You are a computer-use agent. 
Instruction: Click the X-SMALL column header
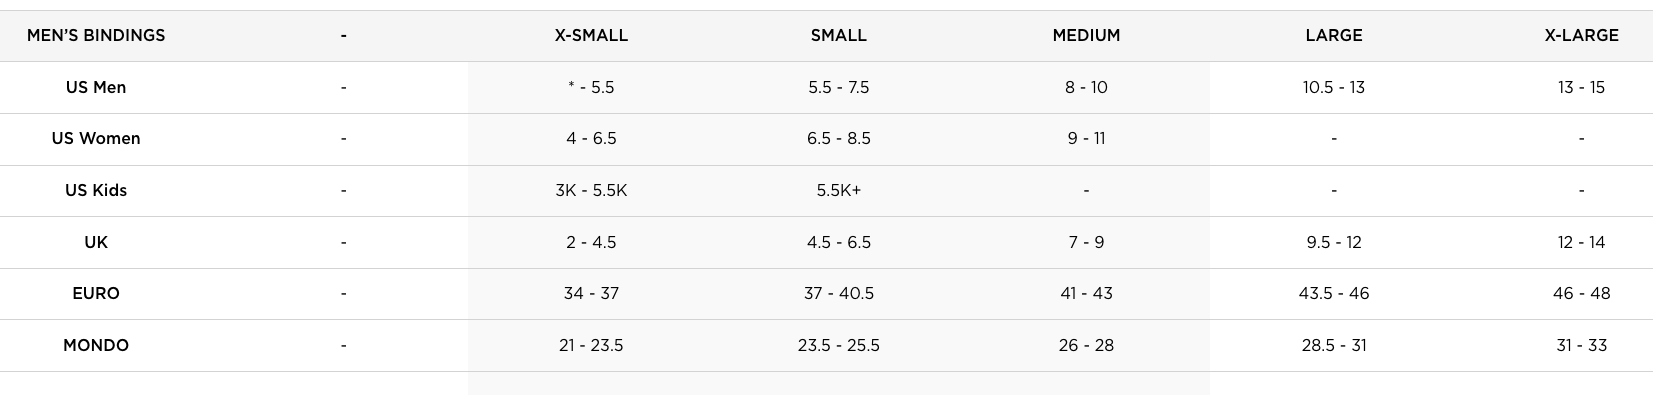tap(591, 35)
